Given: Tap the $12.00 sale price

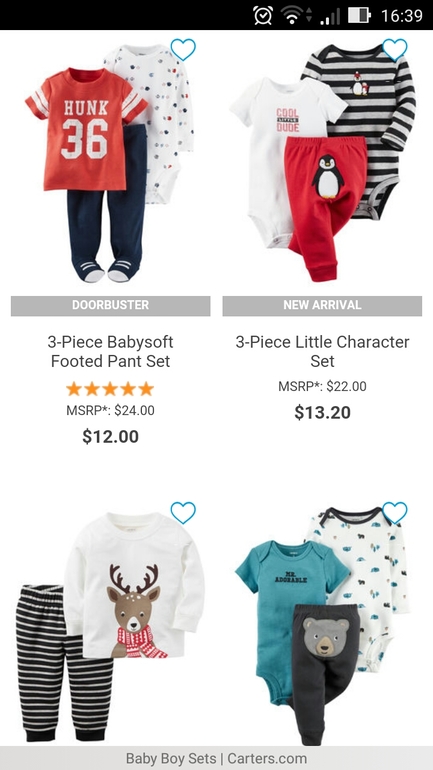Looking at the screenshot, I should click(110, 437).
